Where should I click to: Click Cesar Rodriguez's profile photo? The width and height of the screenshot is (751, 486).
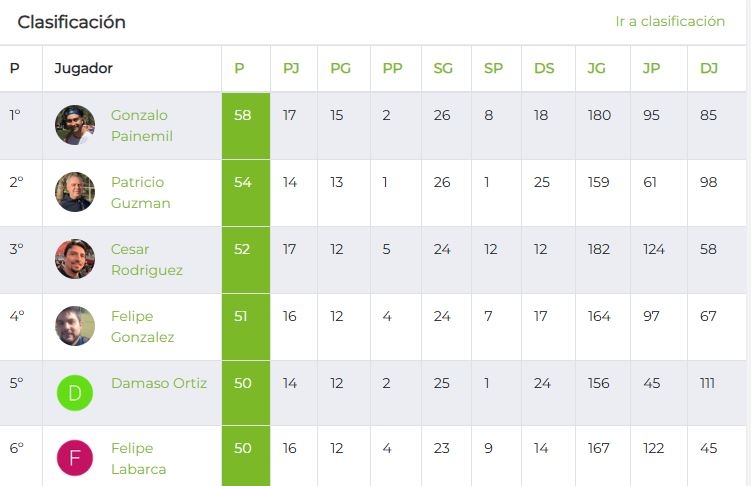[x=75, y=259]
